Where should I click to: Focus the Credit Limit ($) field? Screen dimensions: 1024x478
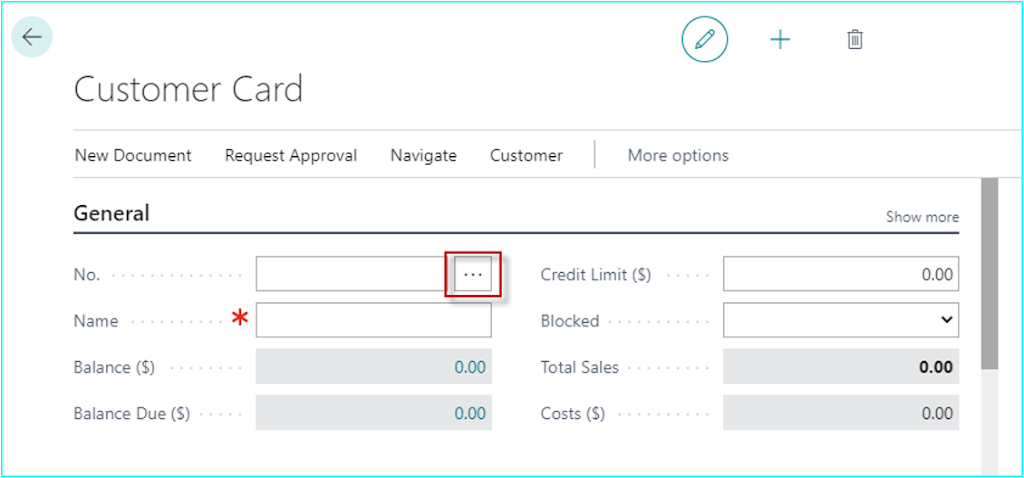[840, 274]
